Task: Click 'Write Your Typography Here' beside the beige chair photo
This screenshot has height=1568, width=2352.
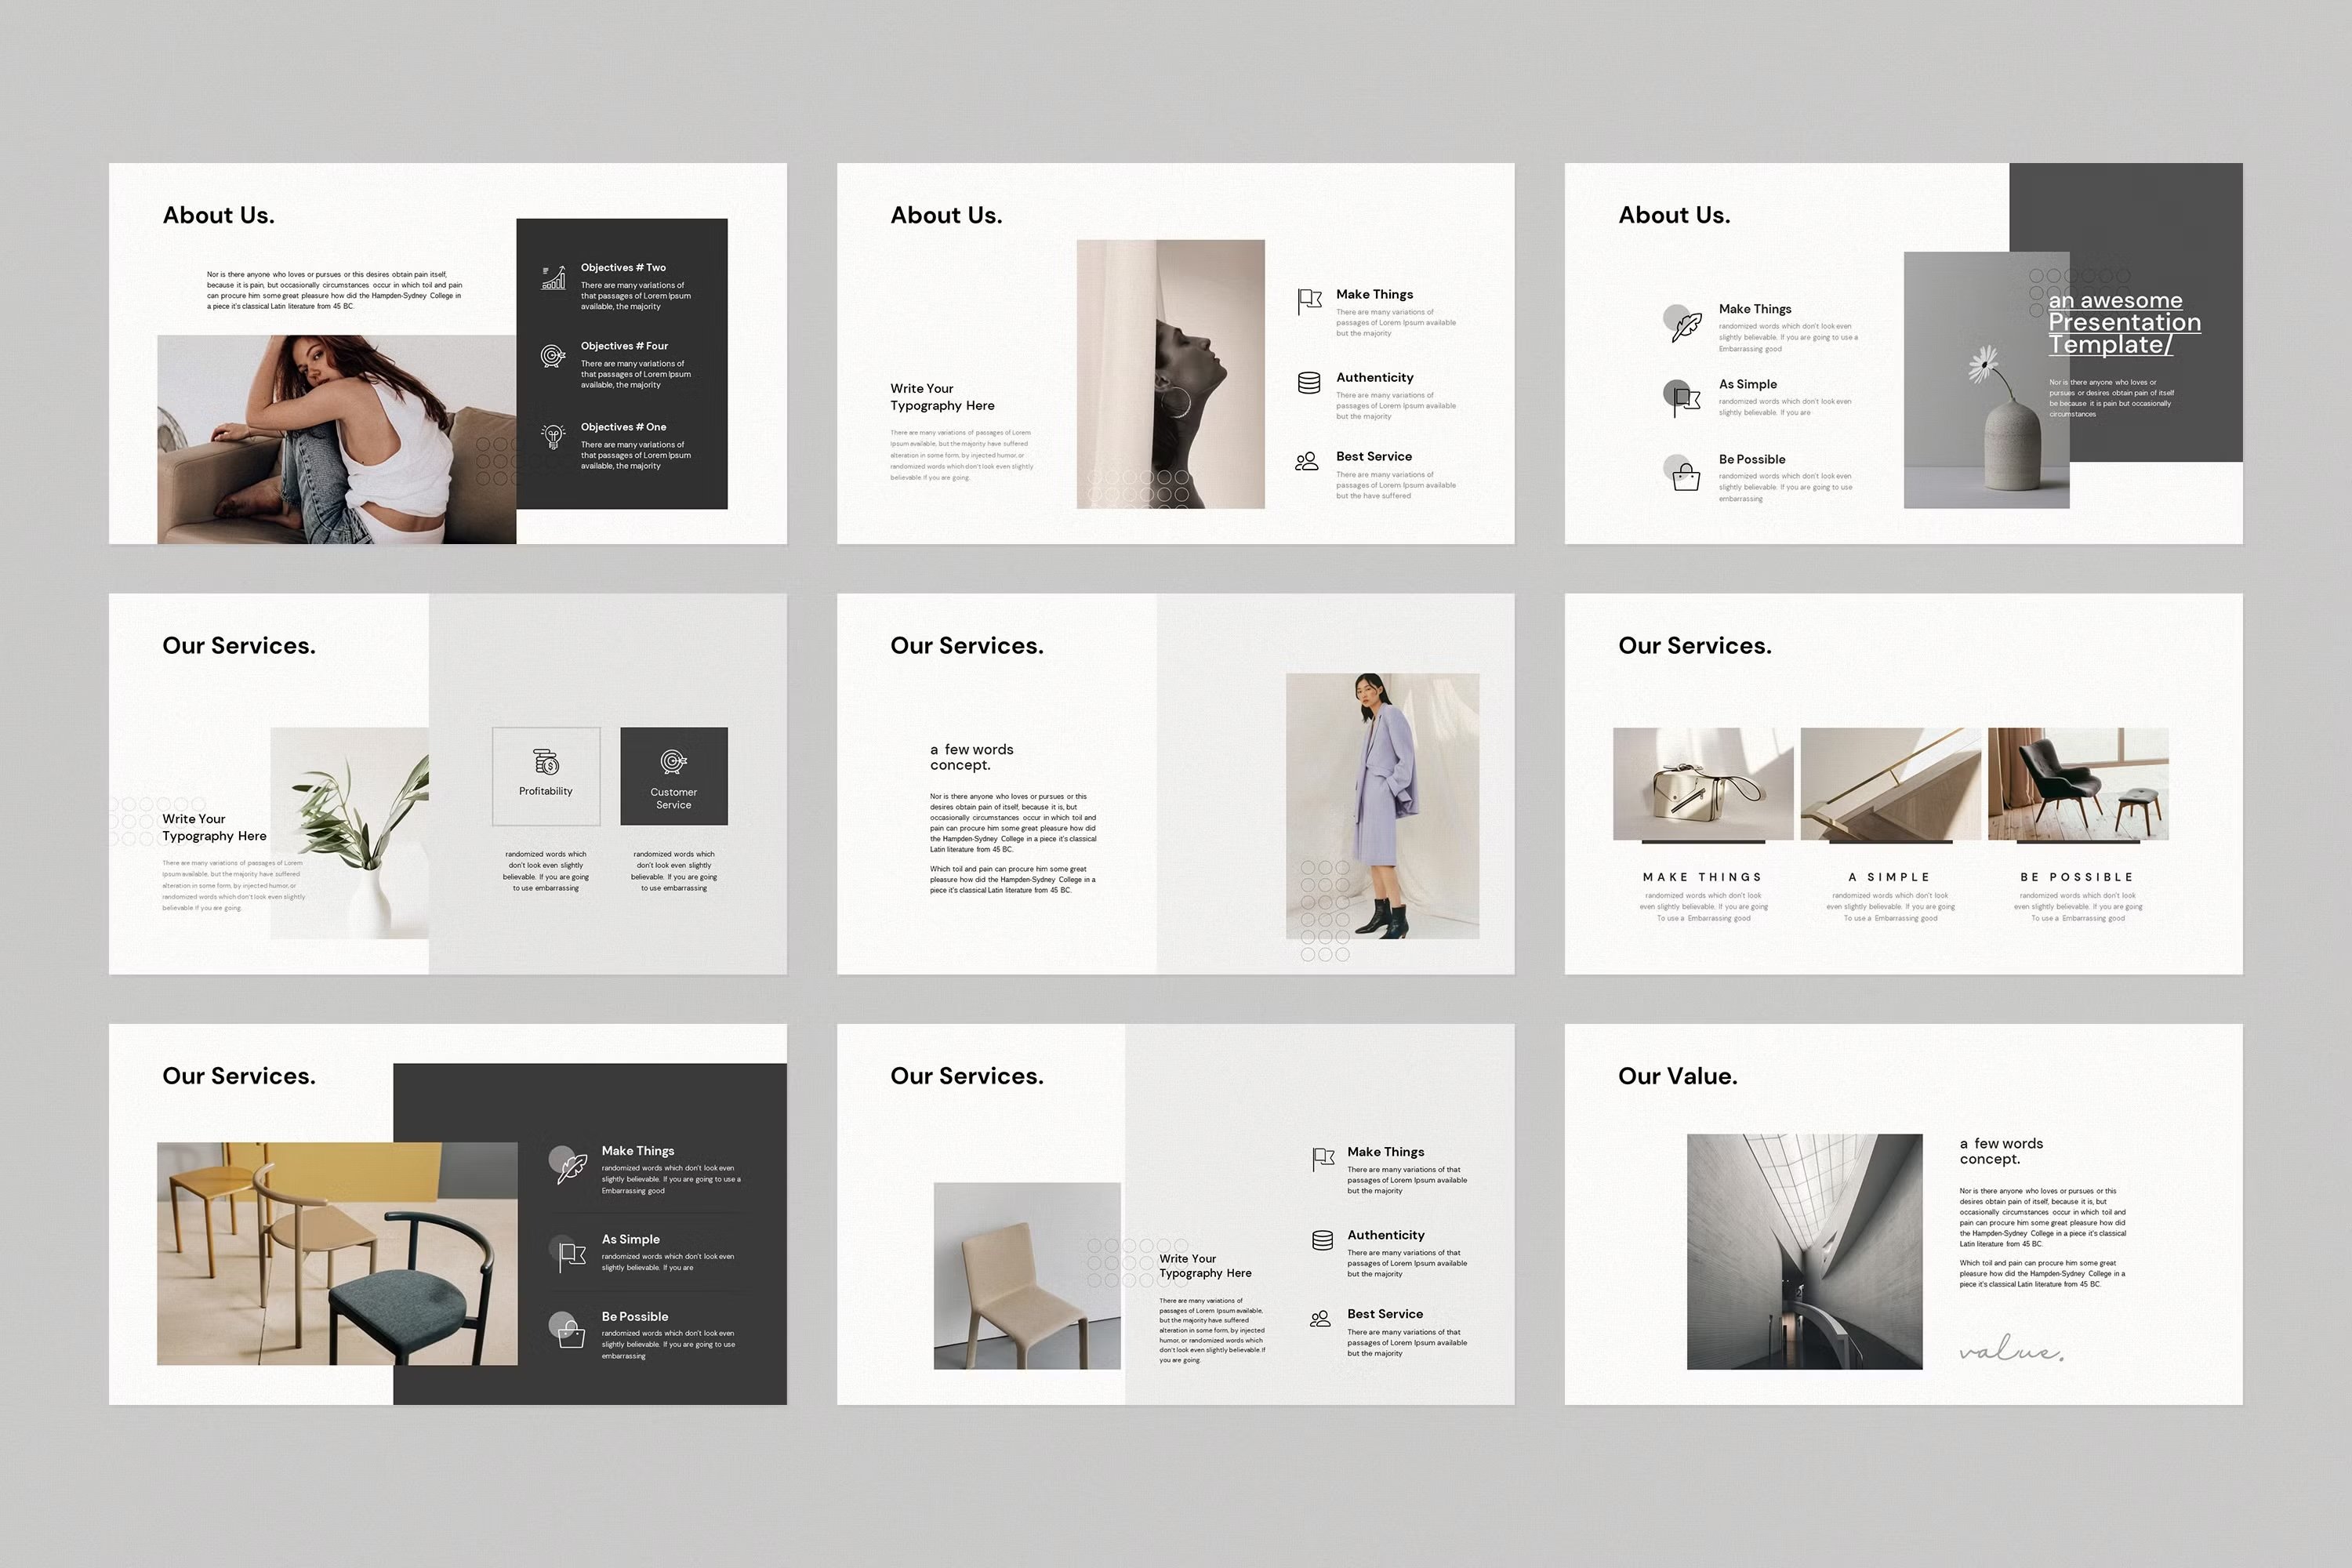Action: [1205, 1266]
